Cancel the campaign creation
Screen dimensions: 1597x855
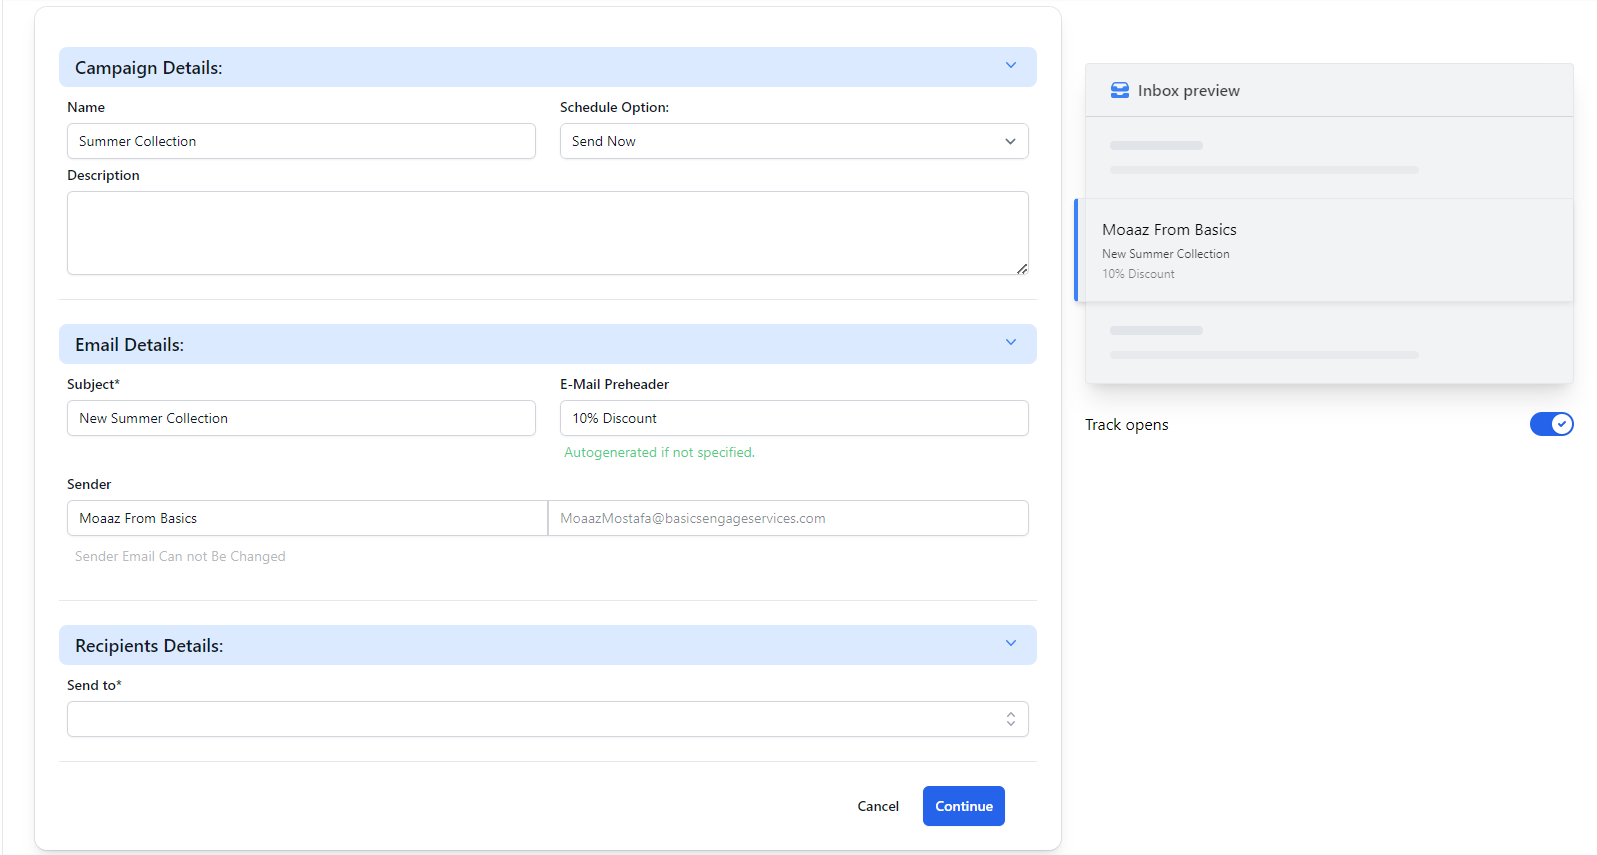pyautogui.click(x=878, y=806)
